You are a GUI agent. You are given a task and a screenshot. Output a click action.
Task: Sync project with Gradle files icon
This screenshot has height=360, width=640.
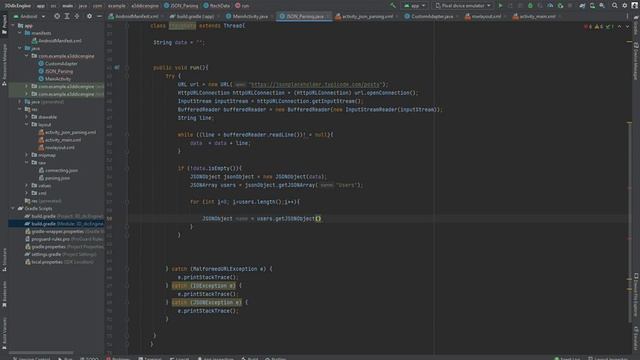pyautogui.click(x=582, y=6)
